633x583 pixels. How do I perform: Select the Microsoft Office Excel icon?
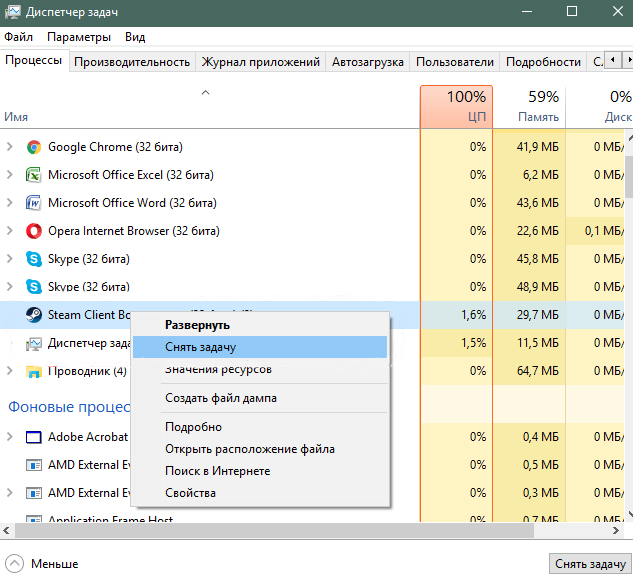[34, 175]
